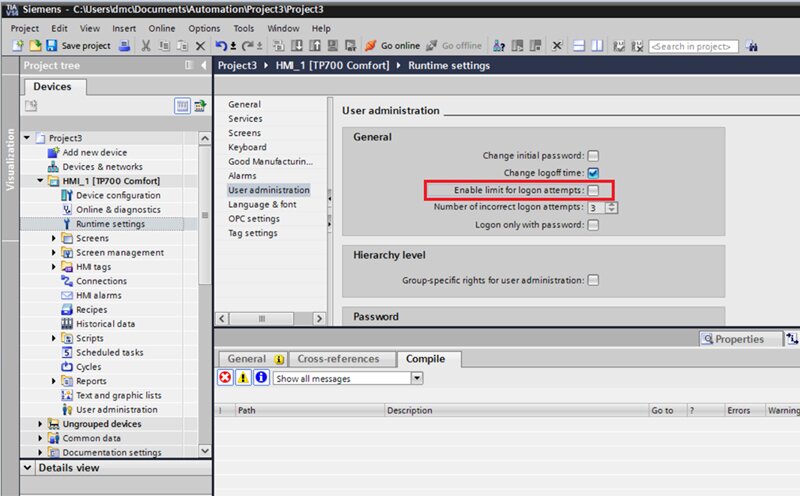The image size is (800, 496).
Task: Click the Upload from device icon
Action: tap(315, 46)
